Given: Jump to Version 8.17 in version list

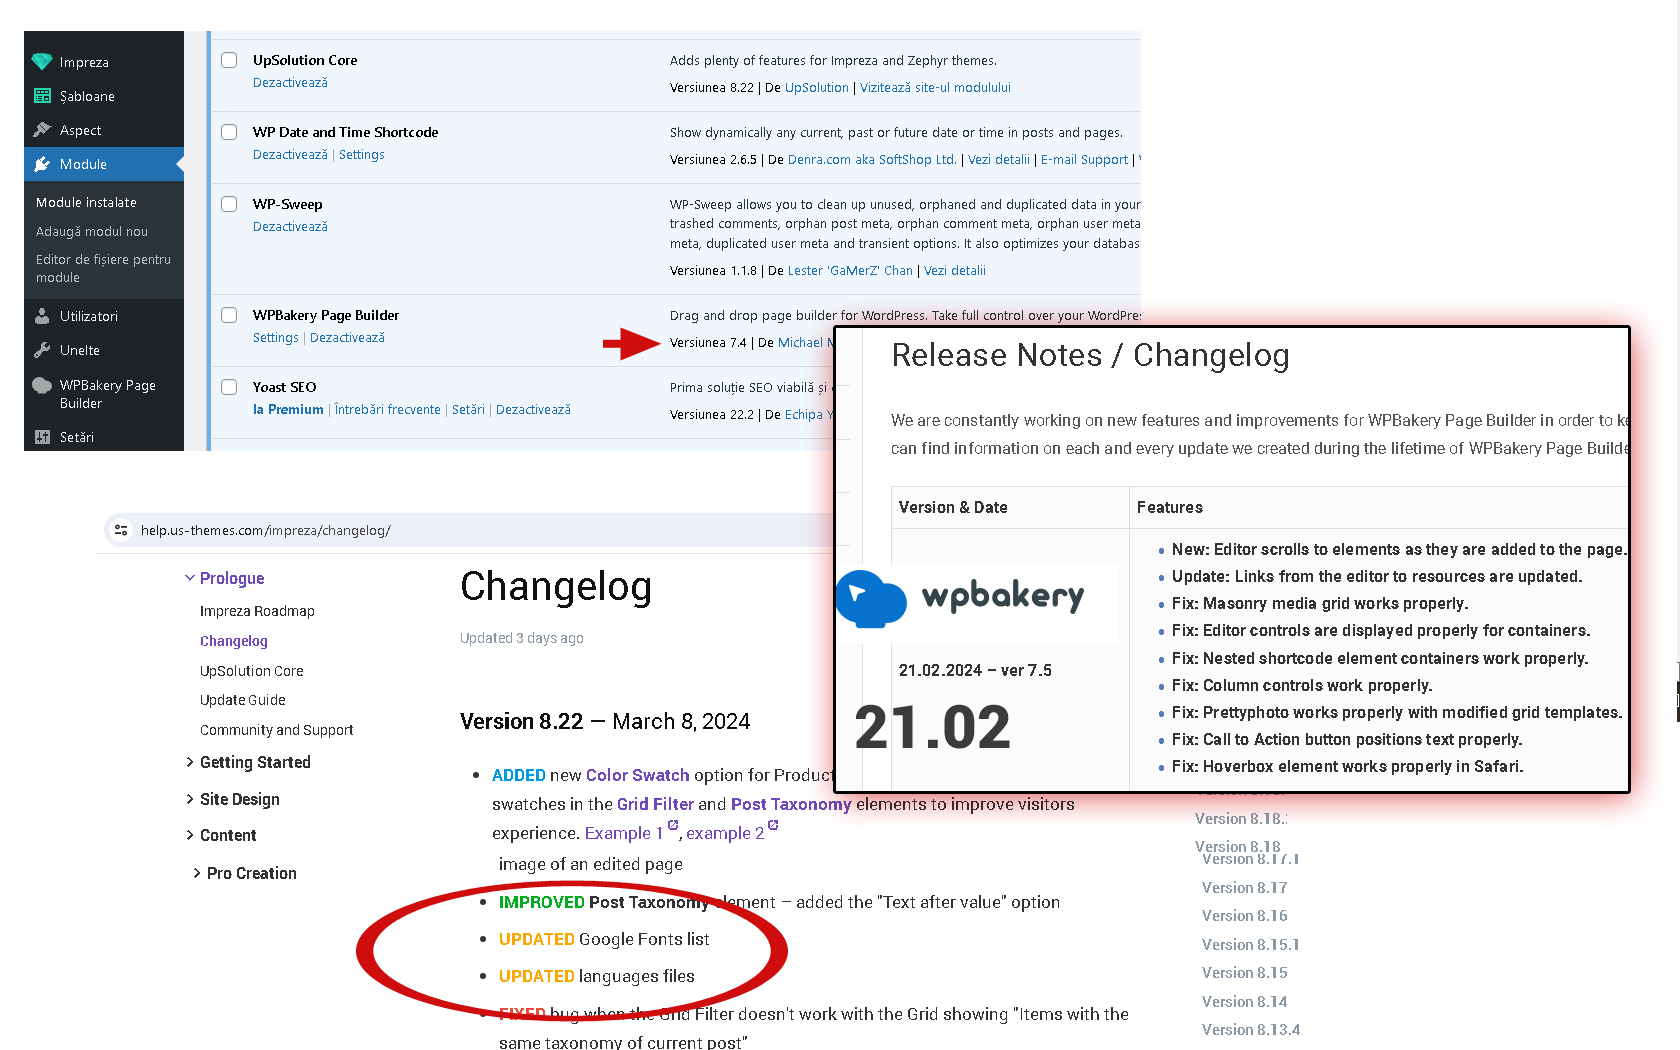Looking at the screenshot, I should pos(1244,888).
